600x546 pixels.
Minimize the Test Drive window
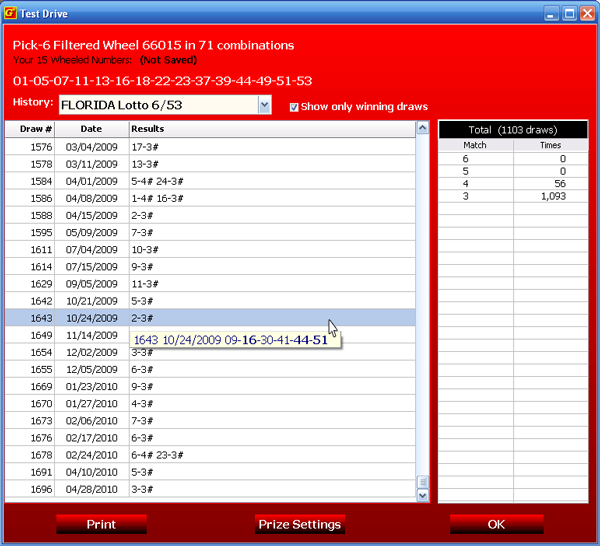click(551, 14)
